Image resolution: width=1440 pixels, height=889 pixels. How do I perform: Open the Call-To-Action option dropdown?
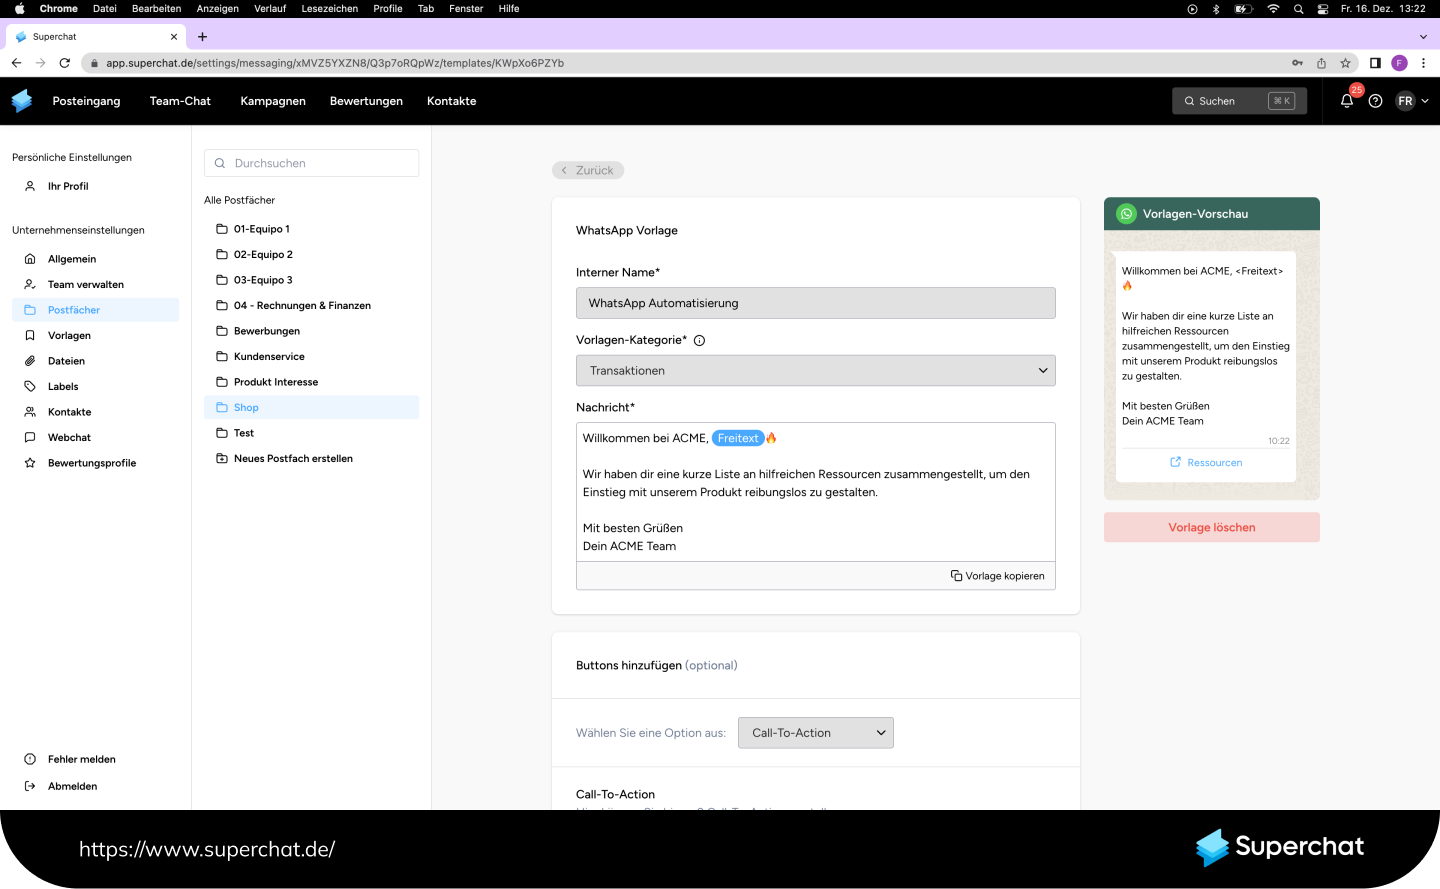815,732
